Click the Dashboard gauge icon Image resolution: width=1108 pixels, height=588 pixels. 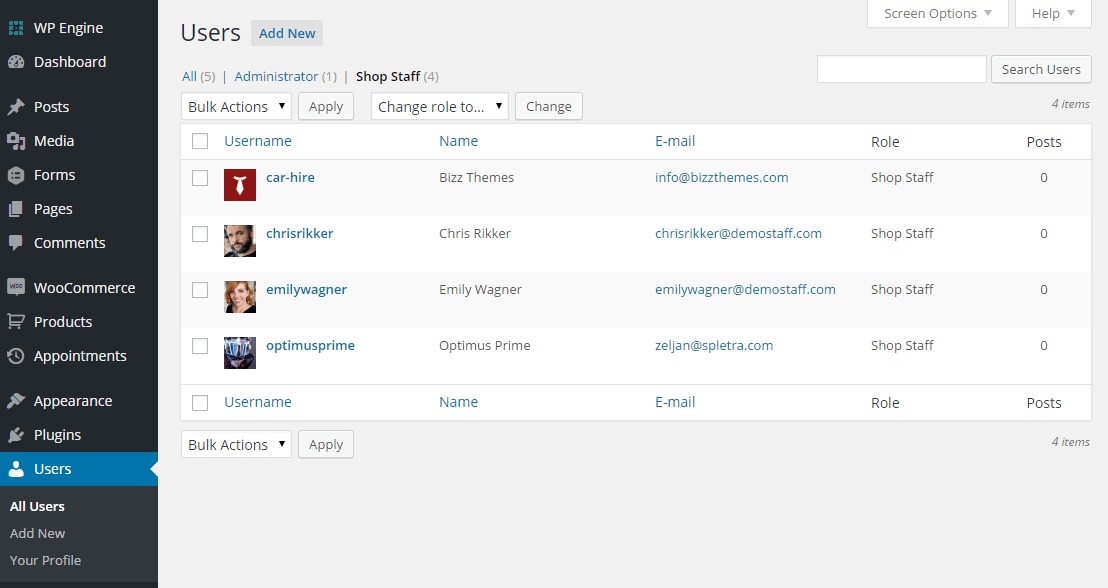(x=16, y=62)
